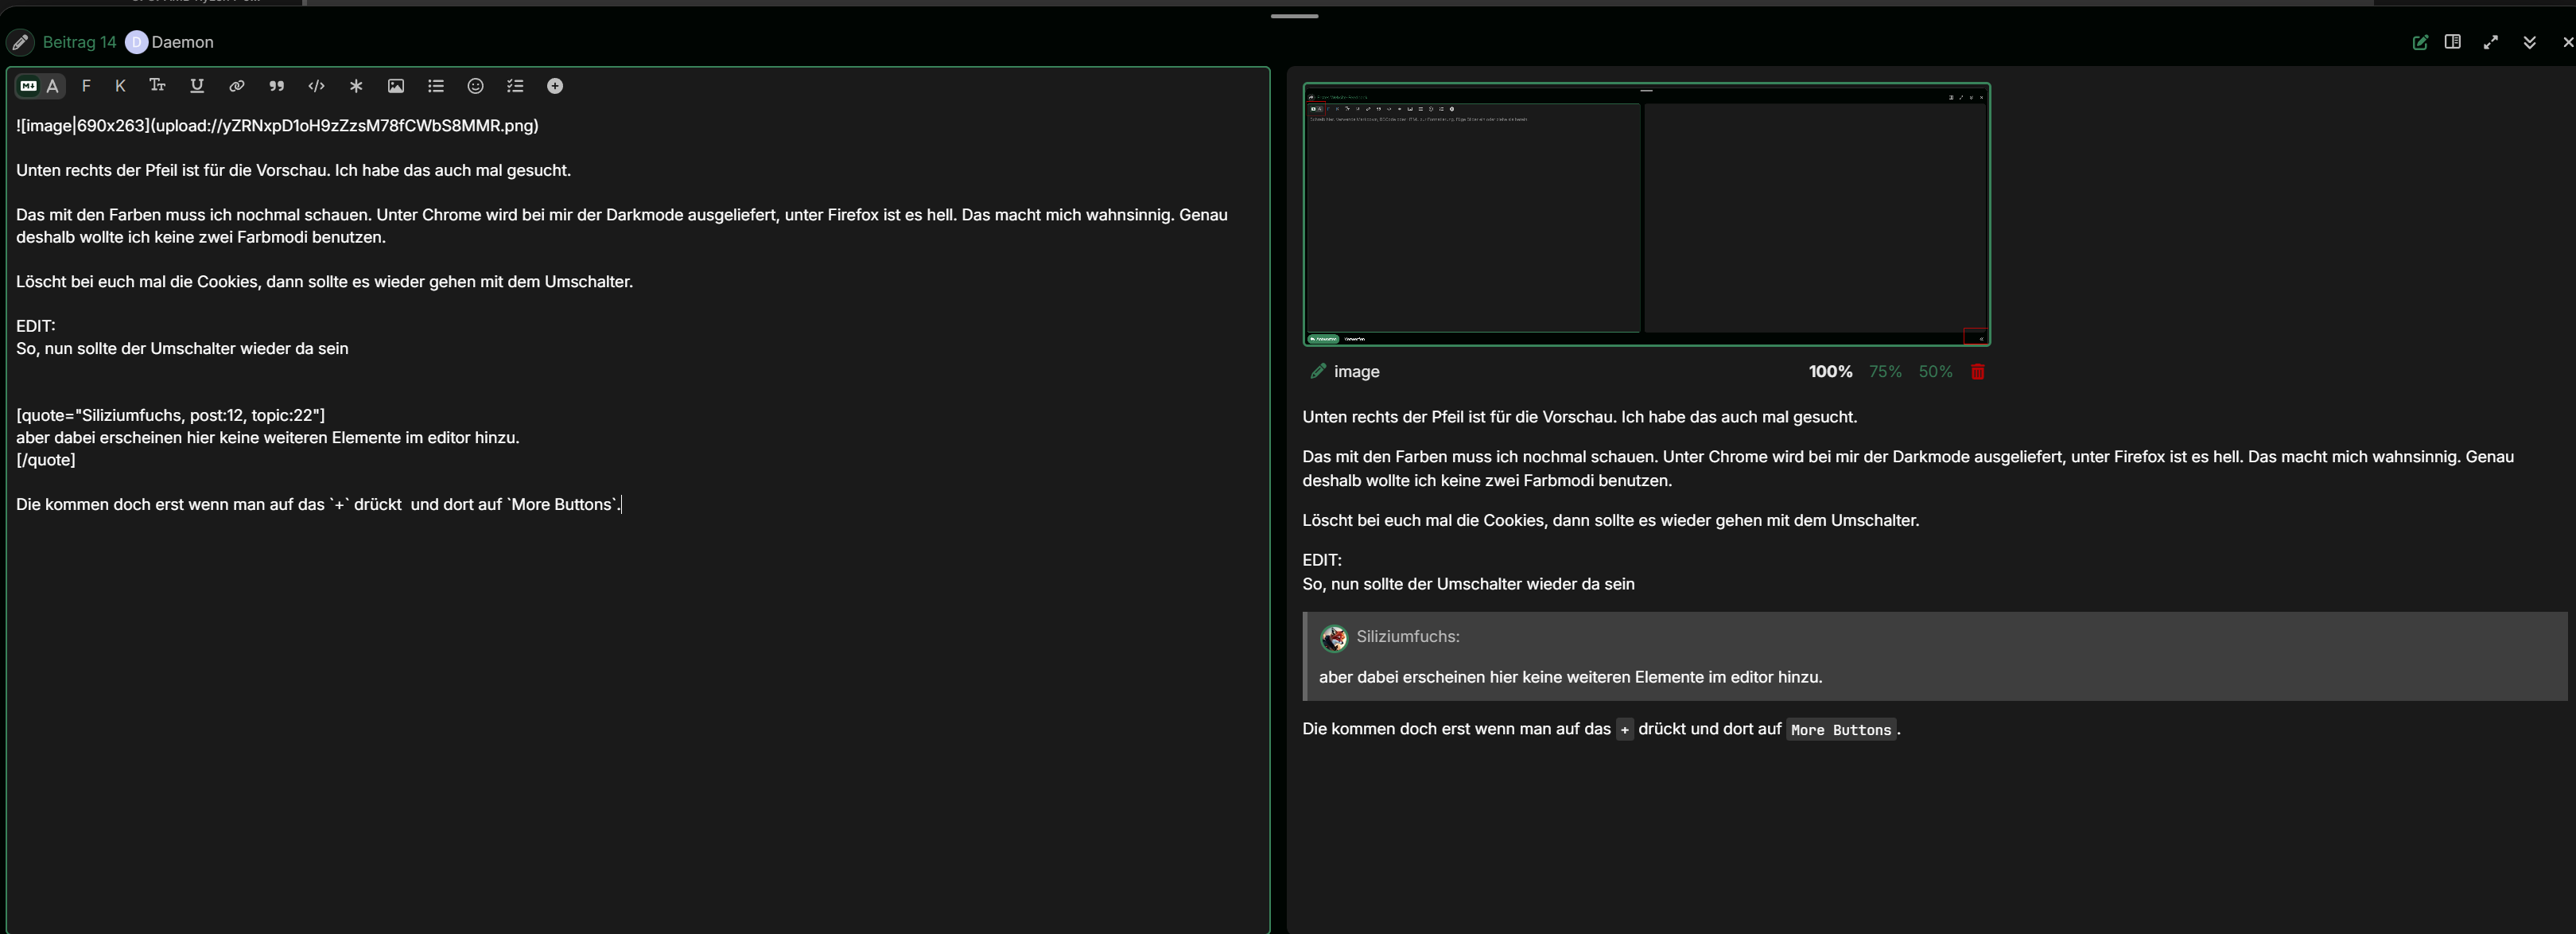Open the emoji picker smiley icon
Viewport: 2576px width, 934px height.
coord(476,86)
